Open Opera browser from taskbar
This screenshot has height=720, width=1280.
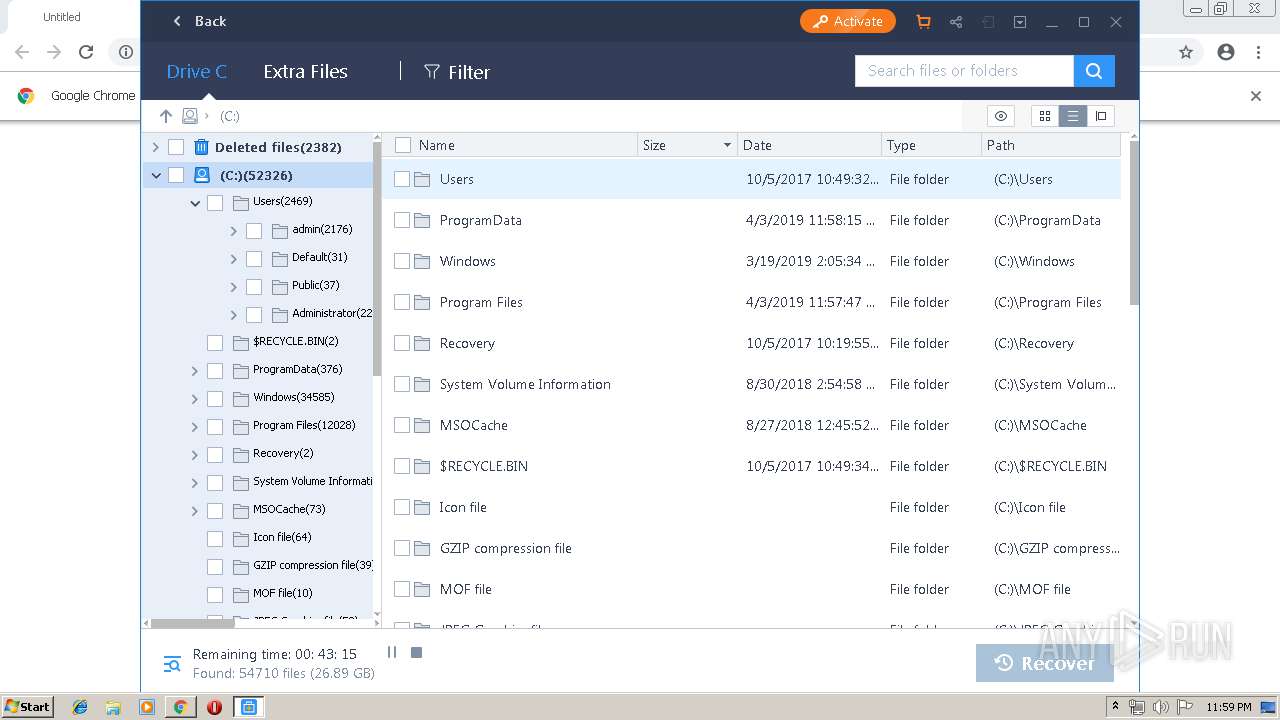[x=214, y=707]
